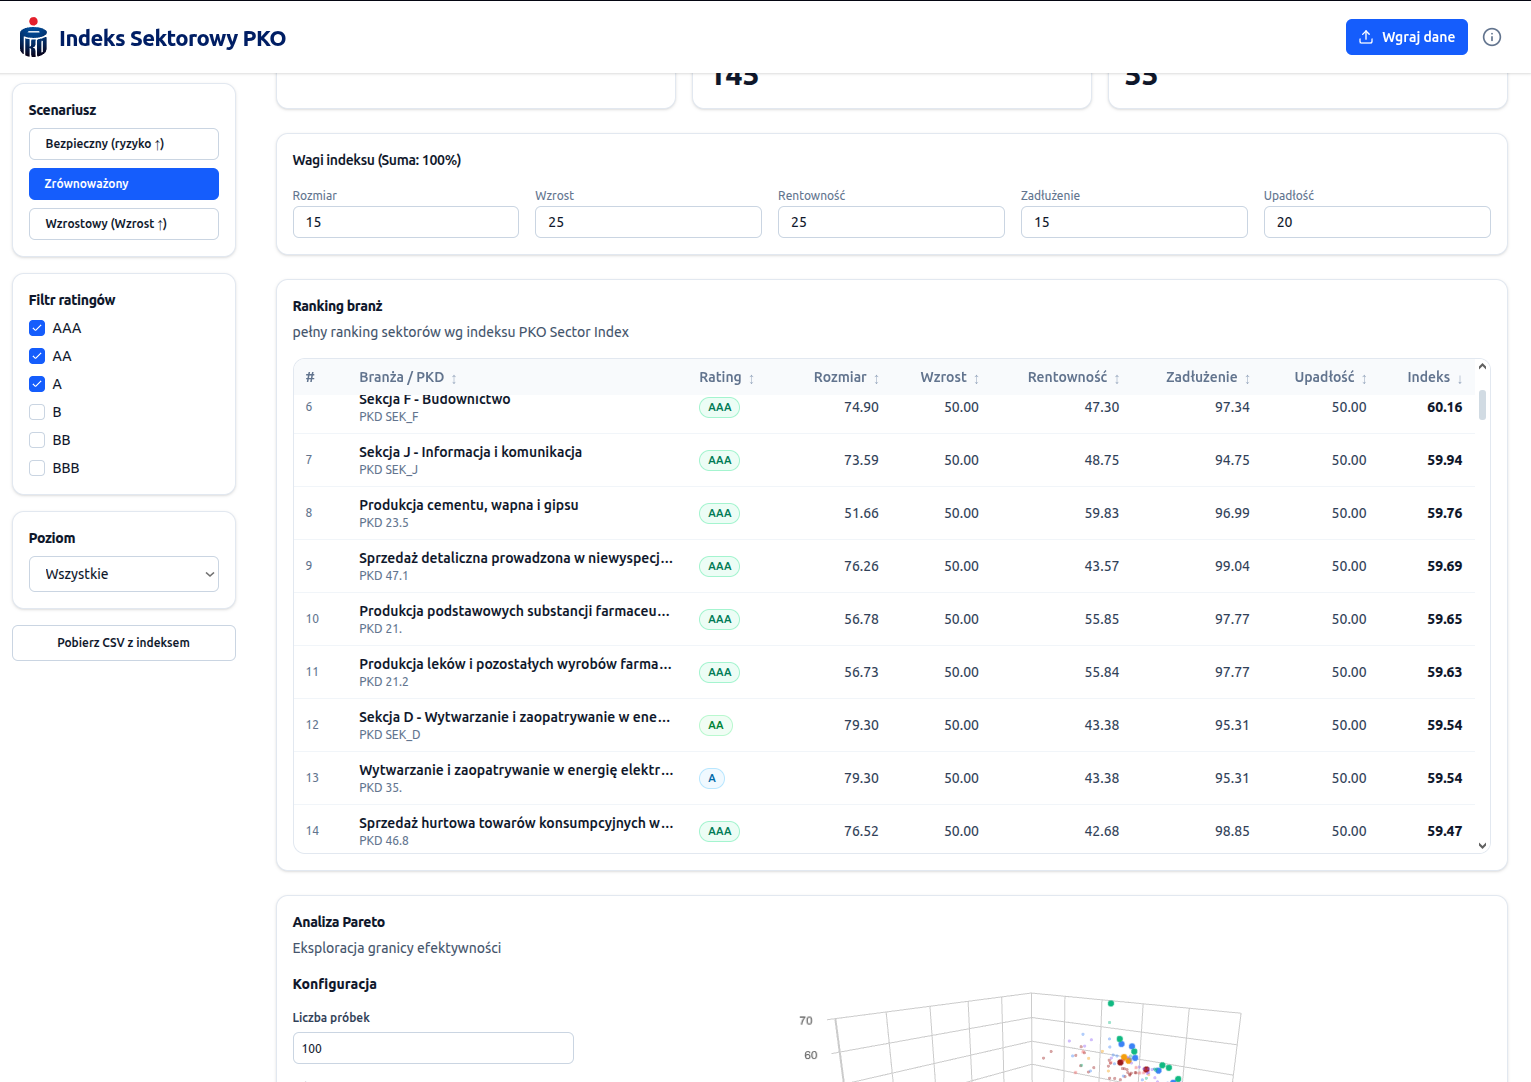Click the ranking table scrollbar thumb
The width and height of the screenshot is (1531, 1082).
[x=1482, y=404]
